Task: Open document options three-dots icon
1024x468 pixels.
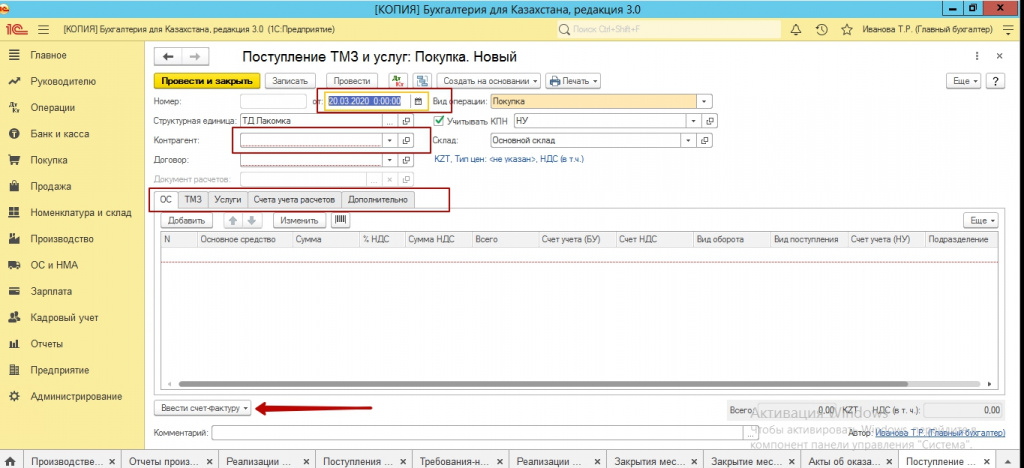Action: (977, 57)
